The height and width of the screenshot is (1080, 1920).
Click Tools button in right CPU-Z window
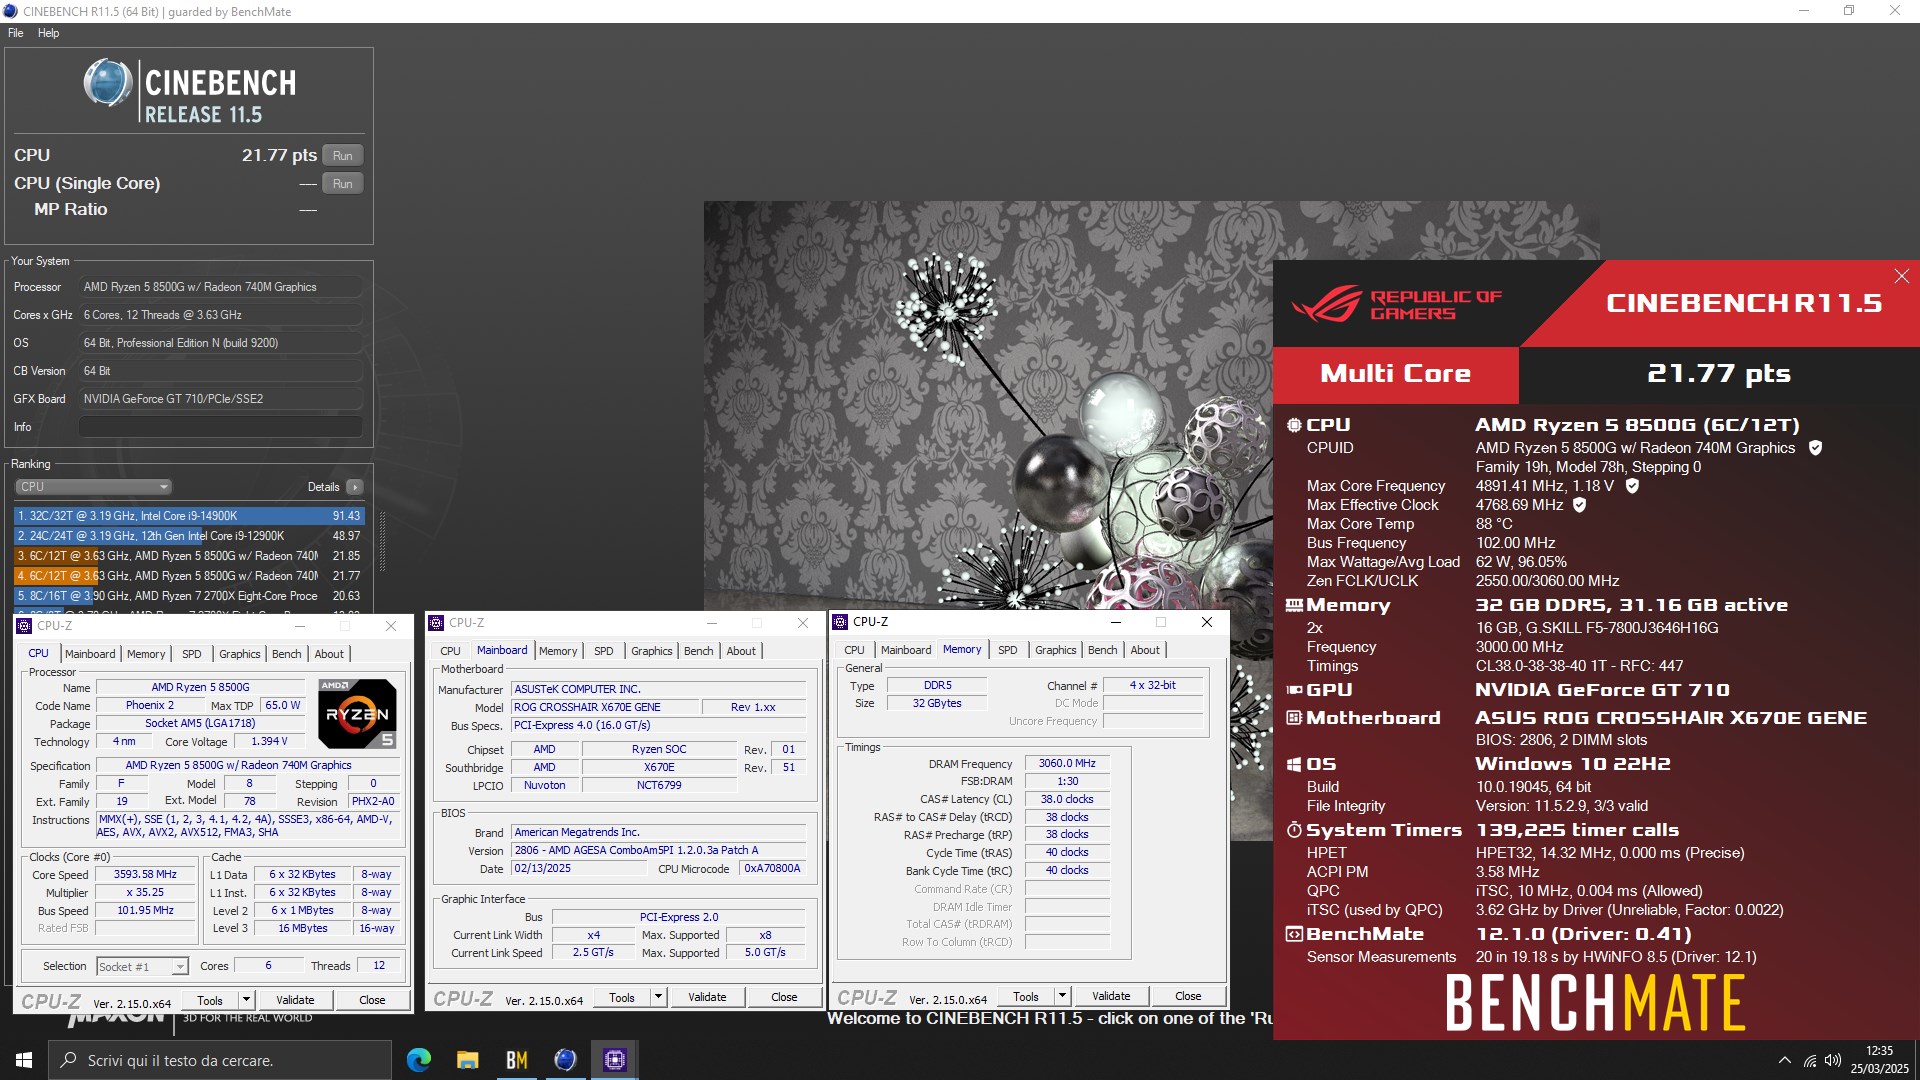pos(1026,996)
